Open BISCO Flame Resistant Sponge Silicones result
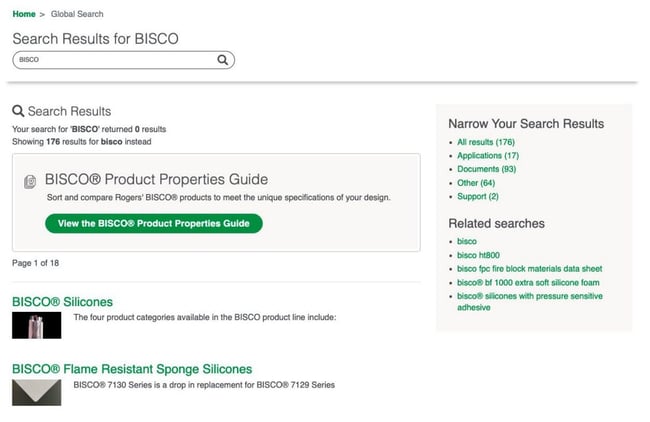This screenshot has width=650, height=422. coord(132,369)
